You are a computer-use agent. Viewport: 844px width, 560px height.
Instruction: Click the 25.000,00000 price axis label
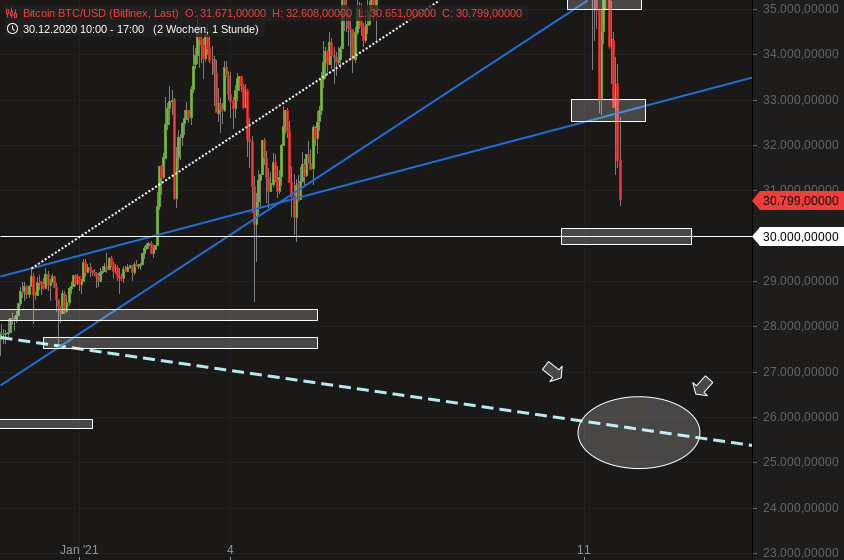[x=800, y=462]
